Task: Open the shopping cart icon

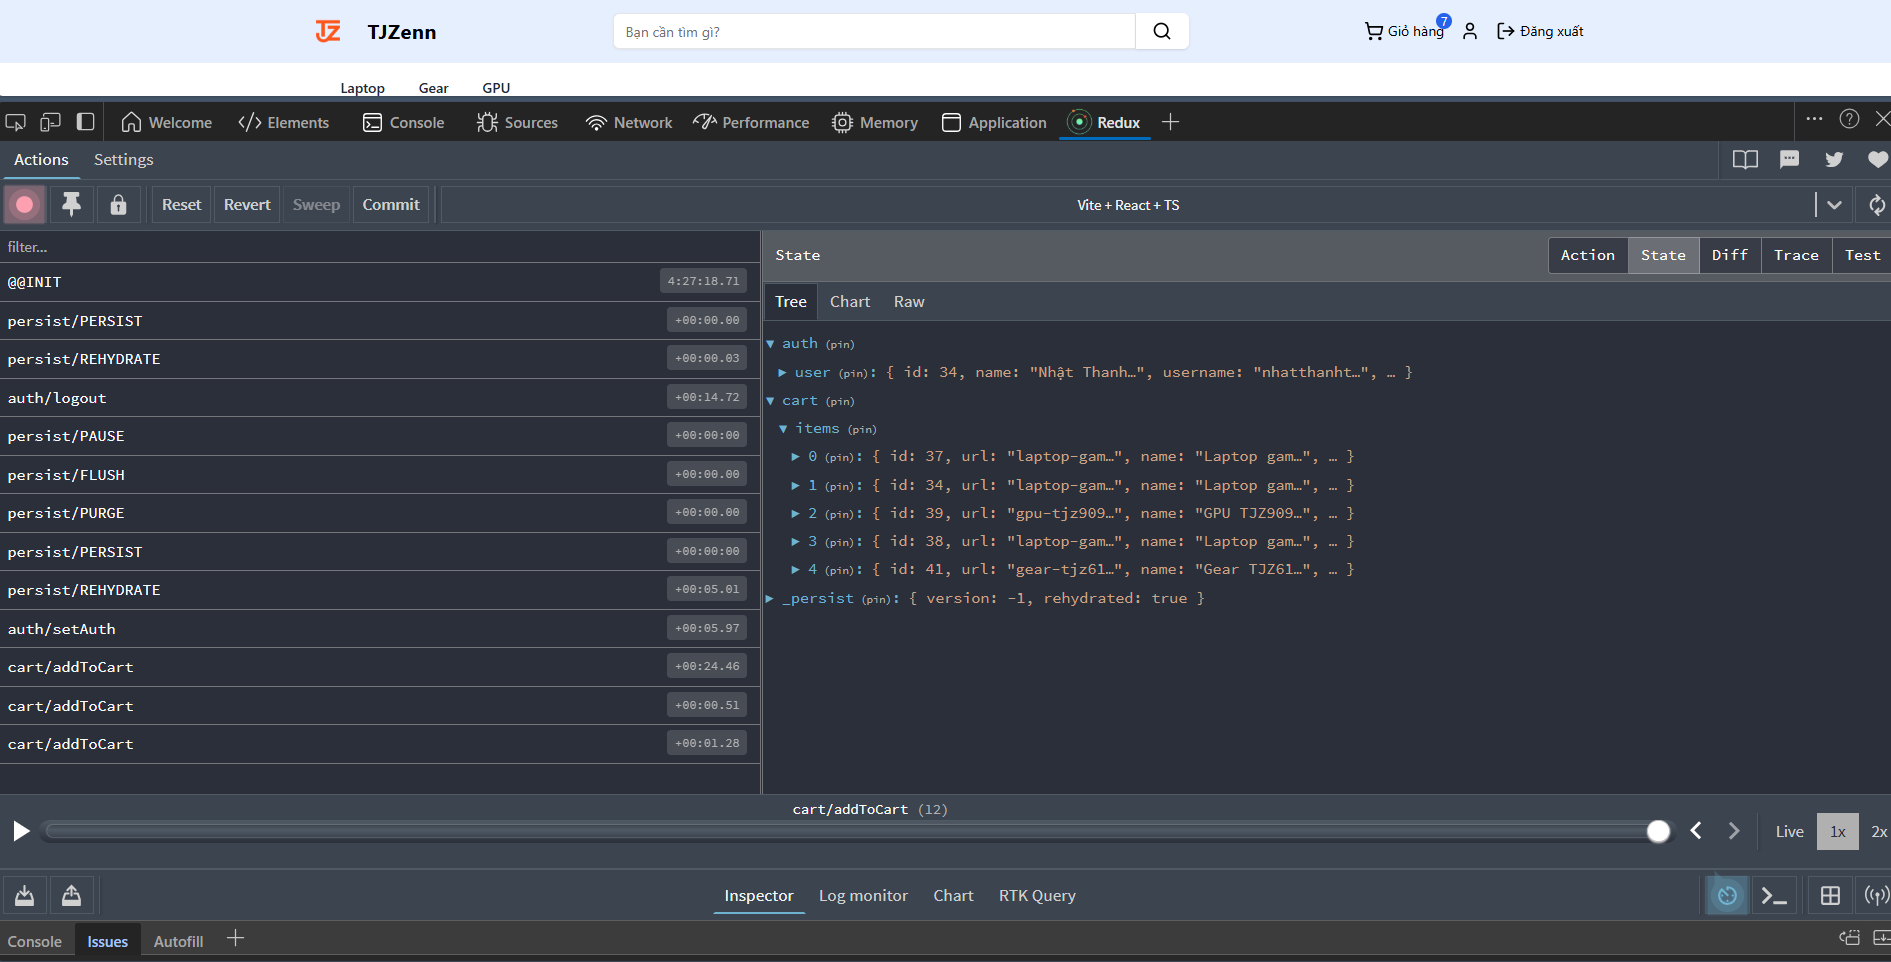Action: tap(1374, 31)
